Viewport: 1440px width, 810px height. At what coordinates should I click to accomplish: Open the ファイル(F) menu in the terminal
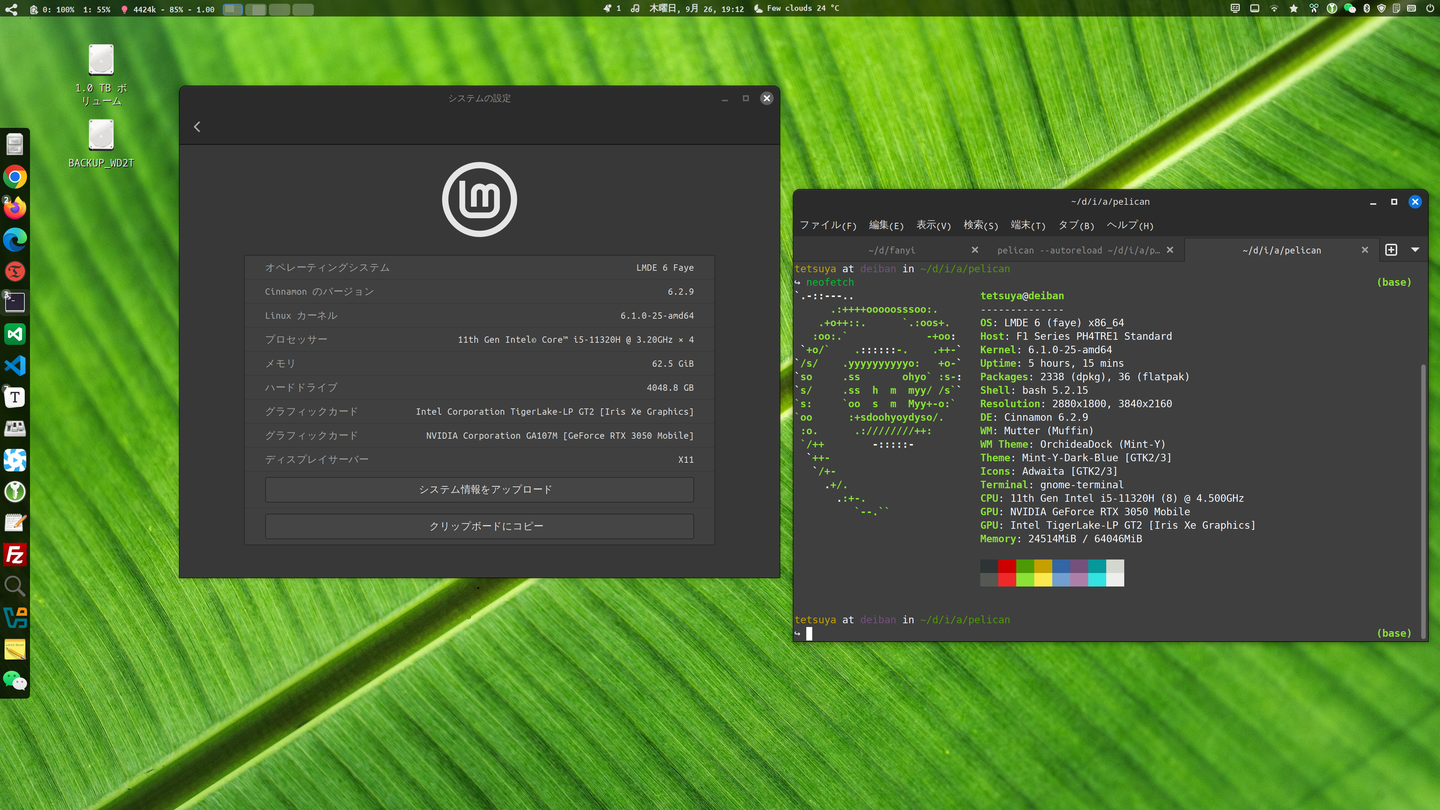(827, 225)
